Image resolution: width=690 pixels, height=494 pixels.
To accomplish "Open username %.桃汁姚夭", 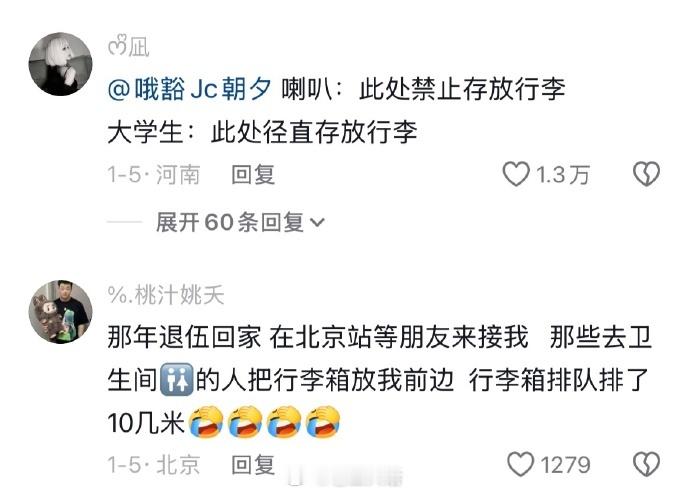I will click(166, 294).
